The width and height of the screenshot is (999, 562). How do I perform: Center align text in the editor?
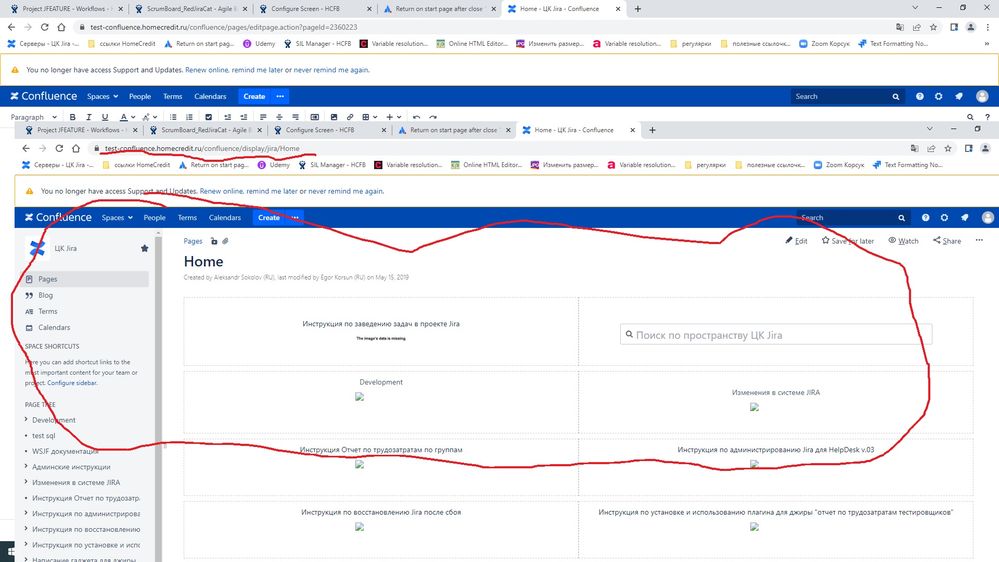tap(279, 117)
